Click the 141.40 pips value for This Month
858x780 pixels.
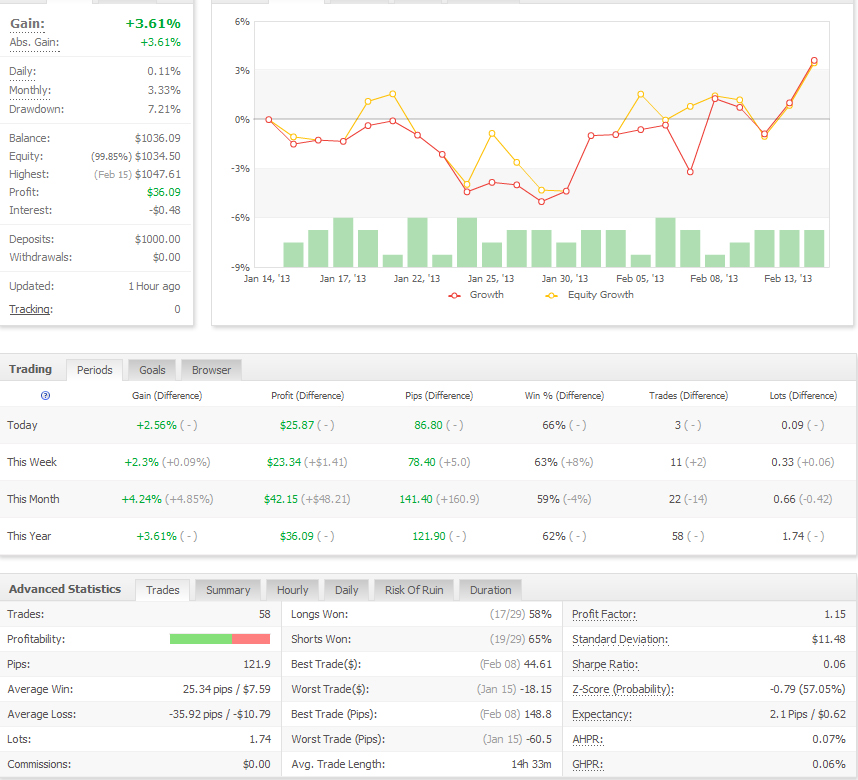pyautogui.click(x=416, y=499)
